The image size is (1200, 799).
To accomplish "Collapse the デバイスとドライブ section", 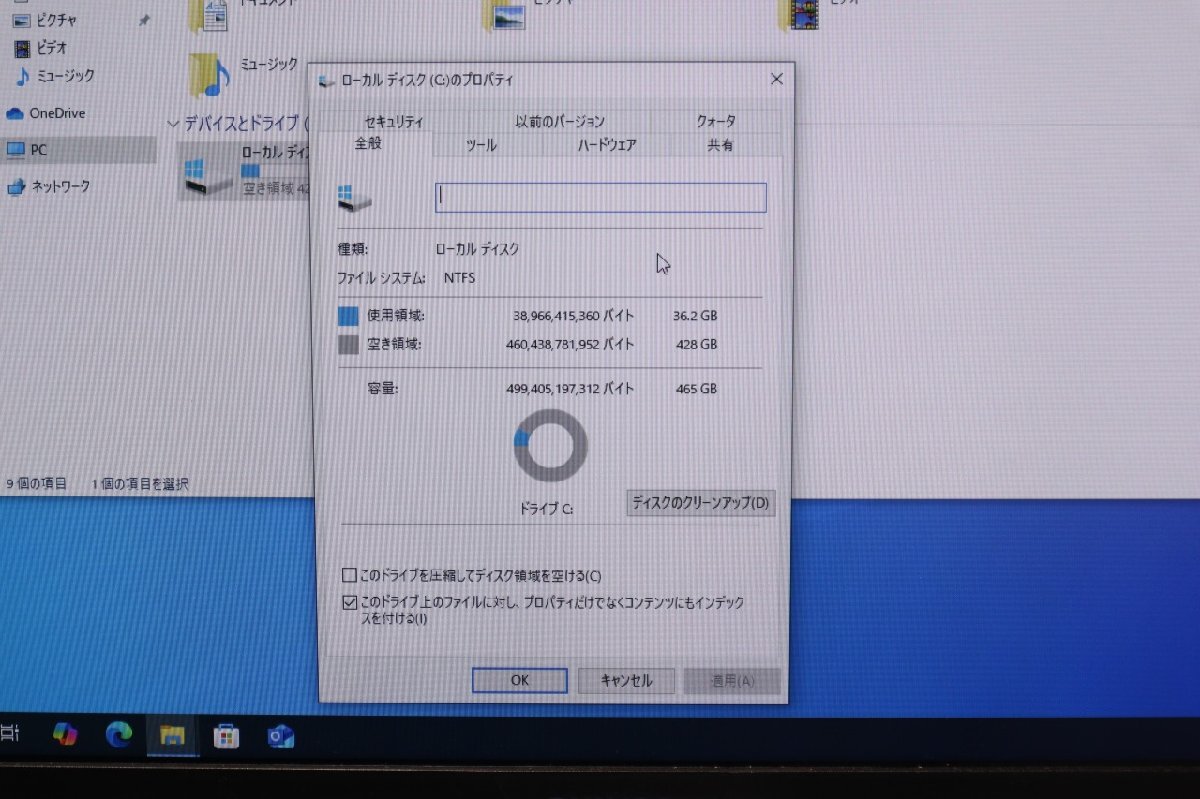I will (174, 123).
